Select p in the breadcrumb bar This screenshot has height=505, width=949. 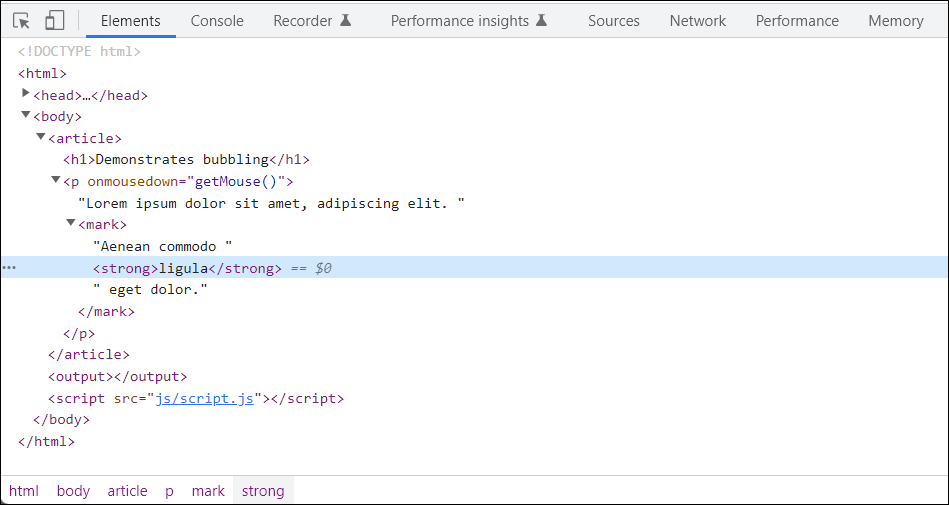pos(169,490)
